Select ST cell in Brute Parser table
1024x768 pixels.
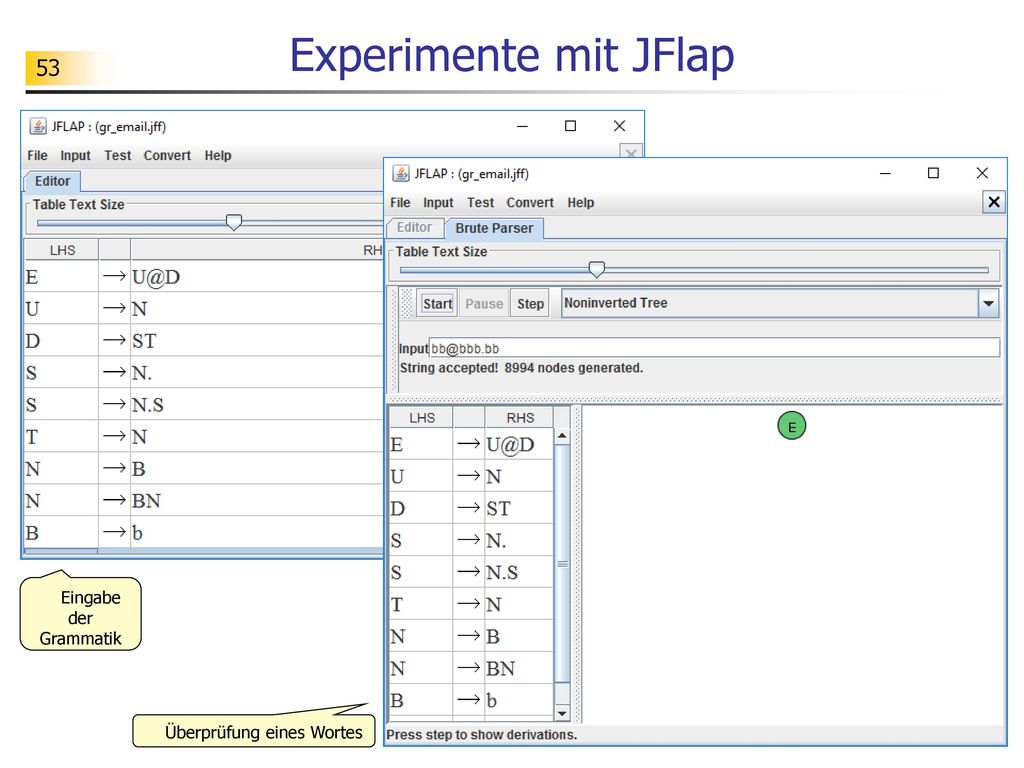pos(519,509)
